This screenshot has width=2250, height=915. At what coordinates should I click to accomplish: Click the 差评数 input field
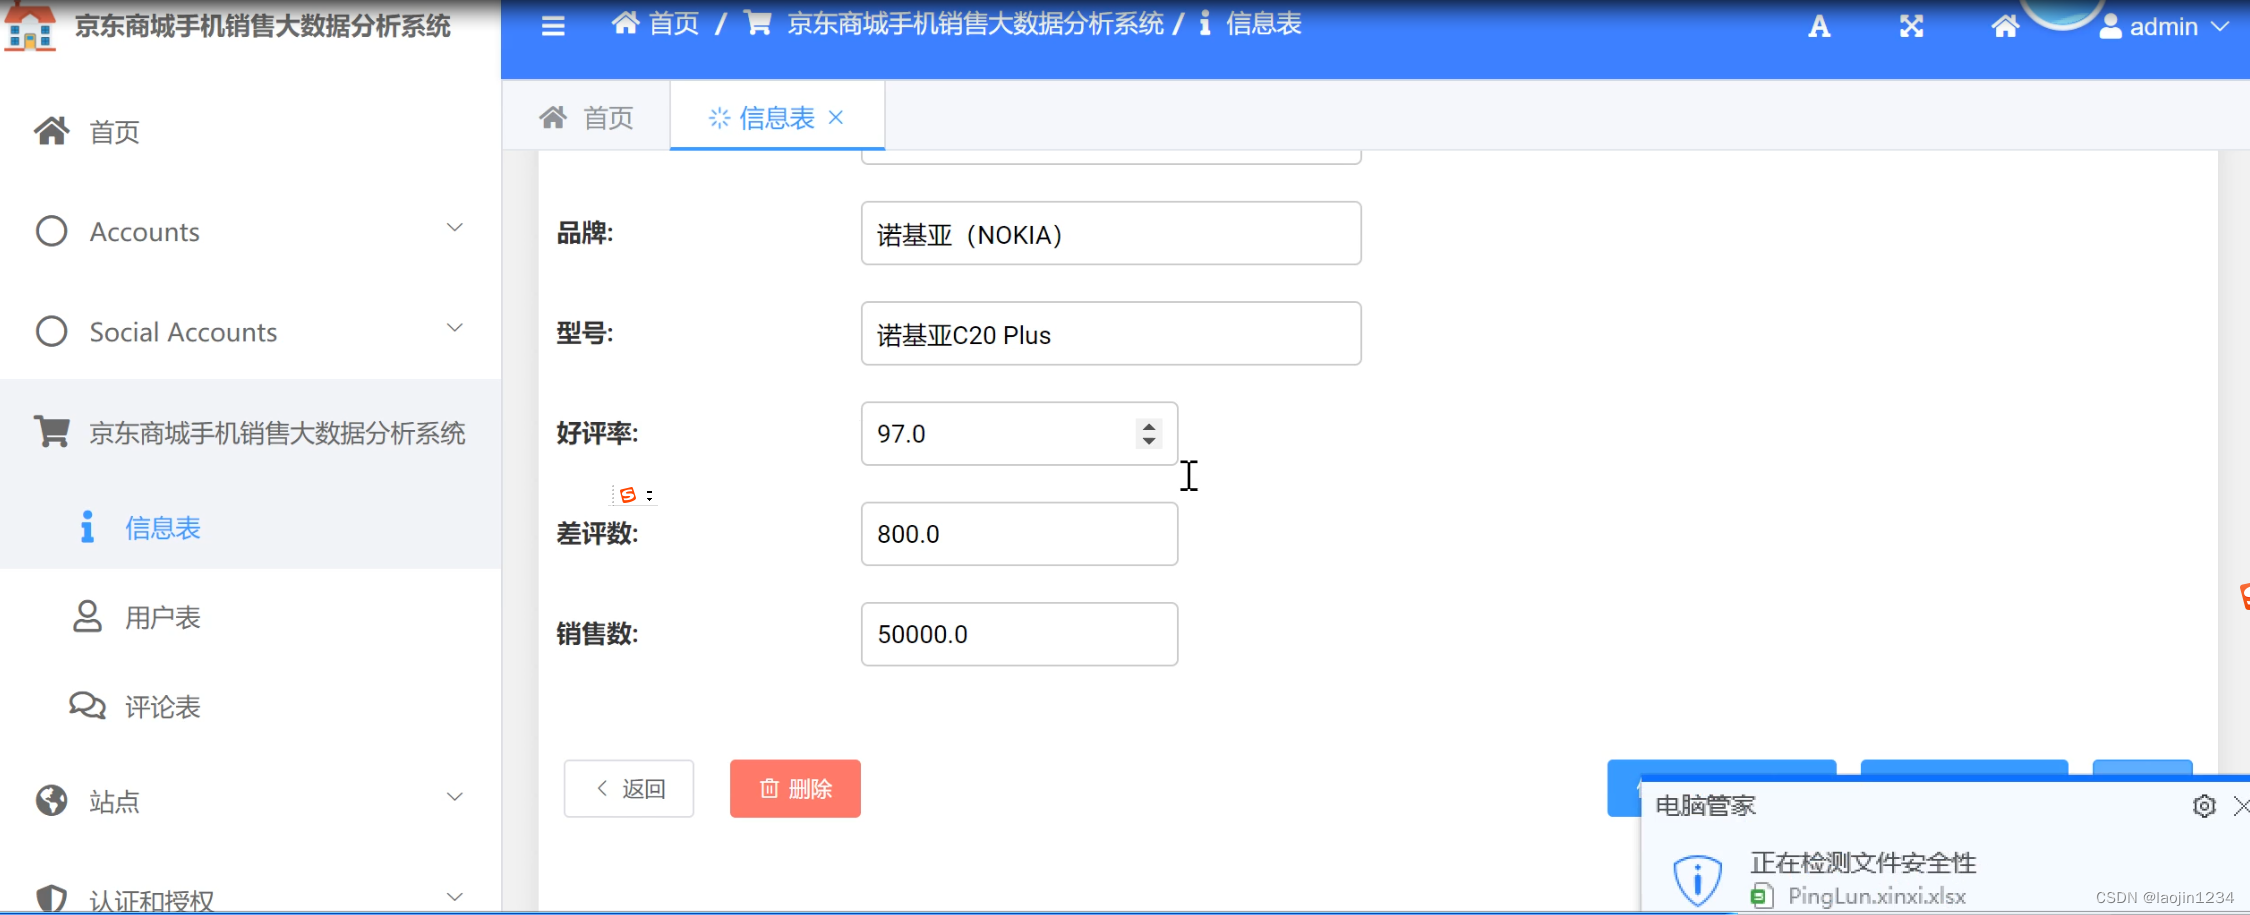[1019, 534]
